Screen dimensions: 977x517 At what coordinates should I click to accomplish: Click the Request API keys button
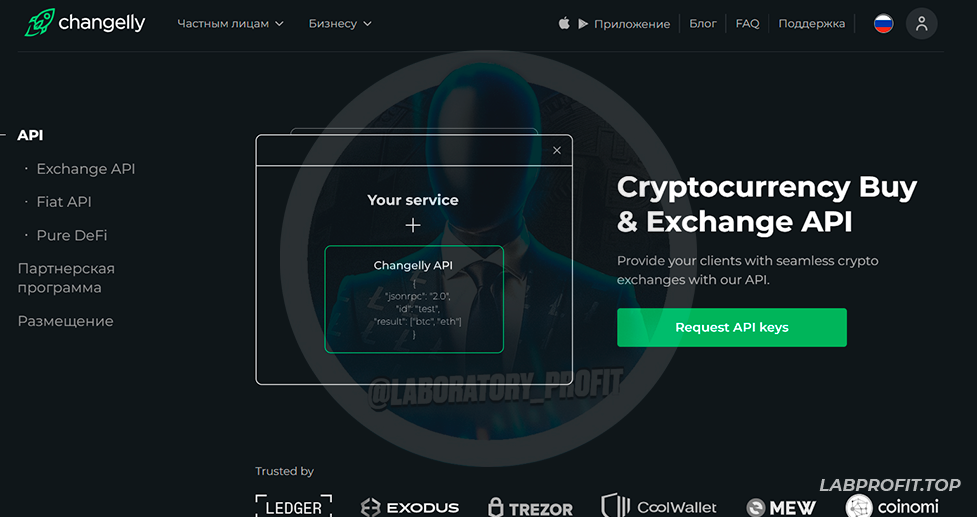tap(732, 328)
